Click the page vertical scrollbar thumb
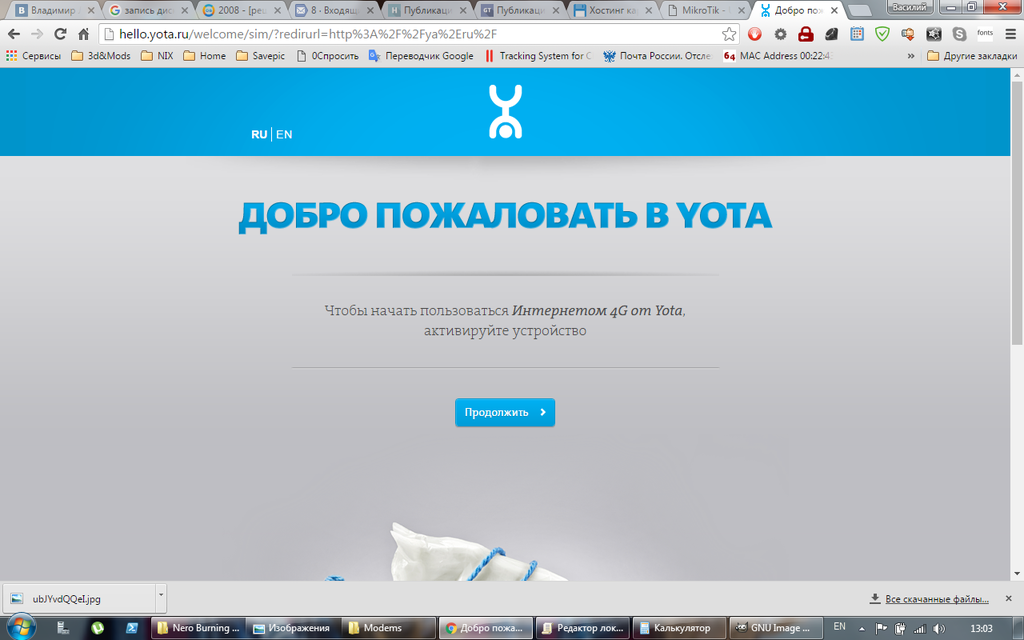 tap(1017, 213)
